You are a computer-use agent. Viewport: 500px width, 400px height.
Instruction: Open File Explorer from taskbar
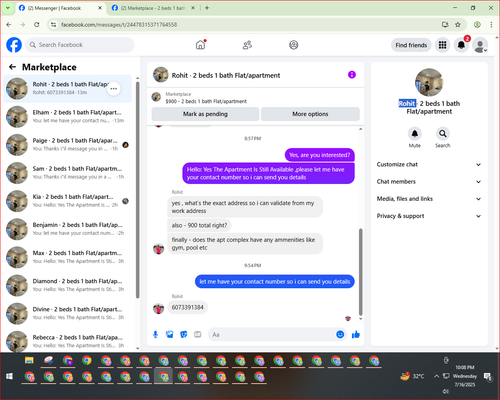point(29,360)
